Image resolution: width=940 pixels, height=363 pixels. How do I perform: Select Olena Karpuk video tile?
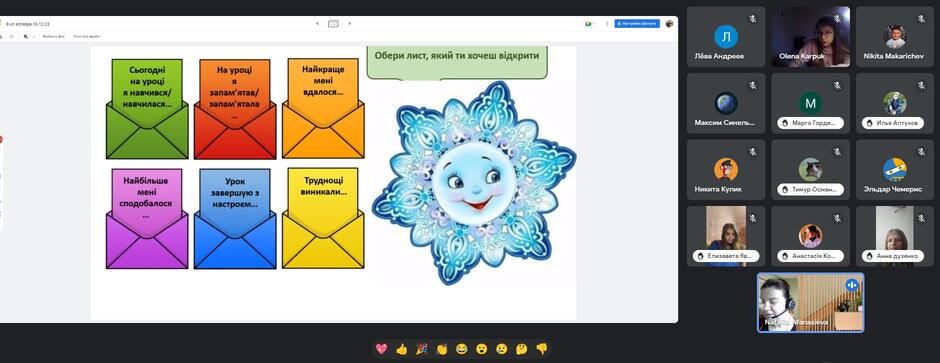tap(811, 37)
